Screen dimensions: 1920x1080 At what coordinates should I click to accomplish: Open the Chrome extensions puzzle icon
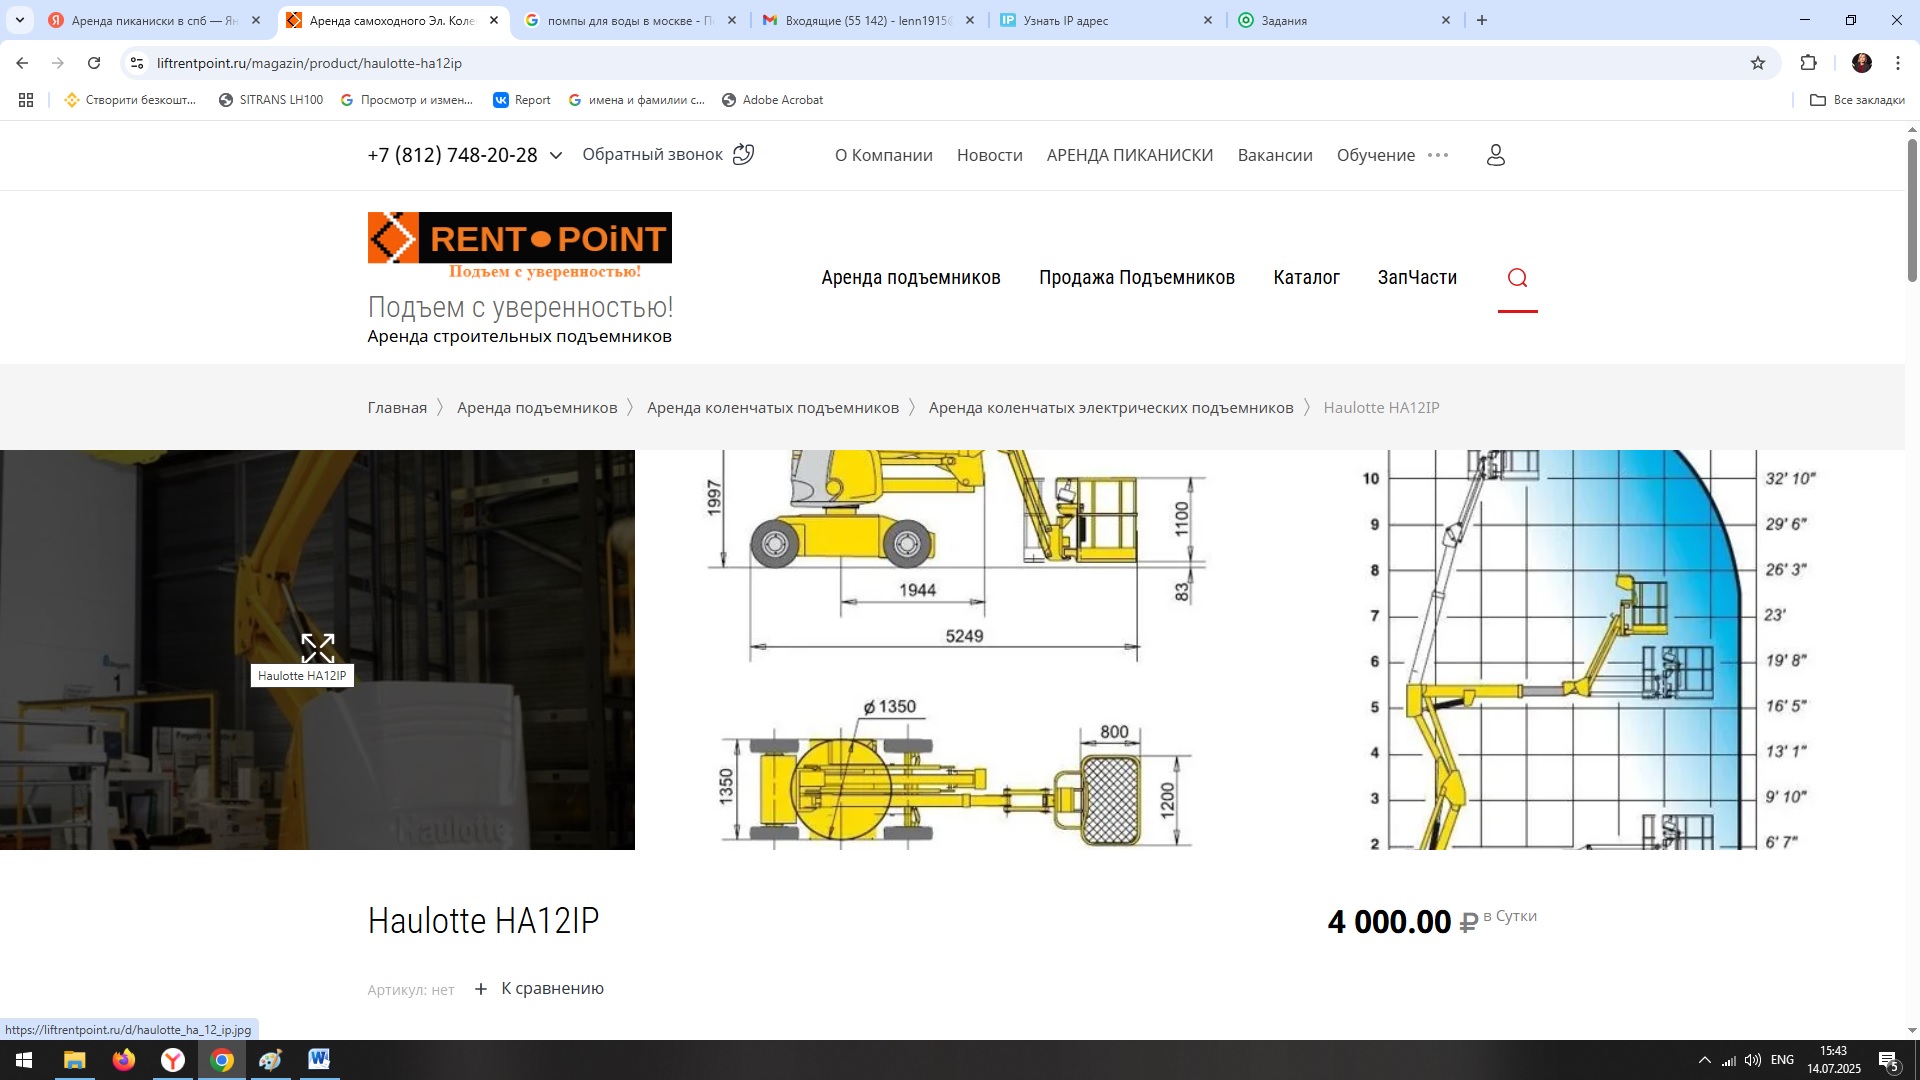[x=1808, y=63]
